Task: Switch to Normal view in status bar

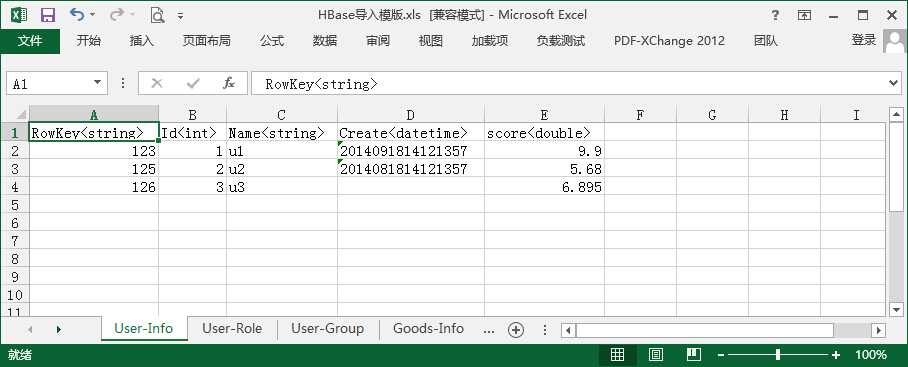Action: [617, 355]
